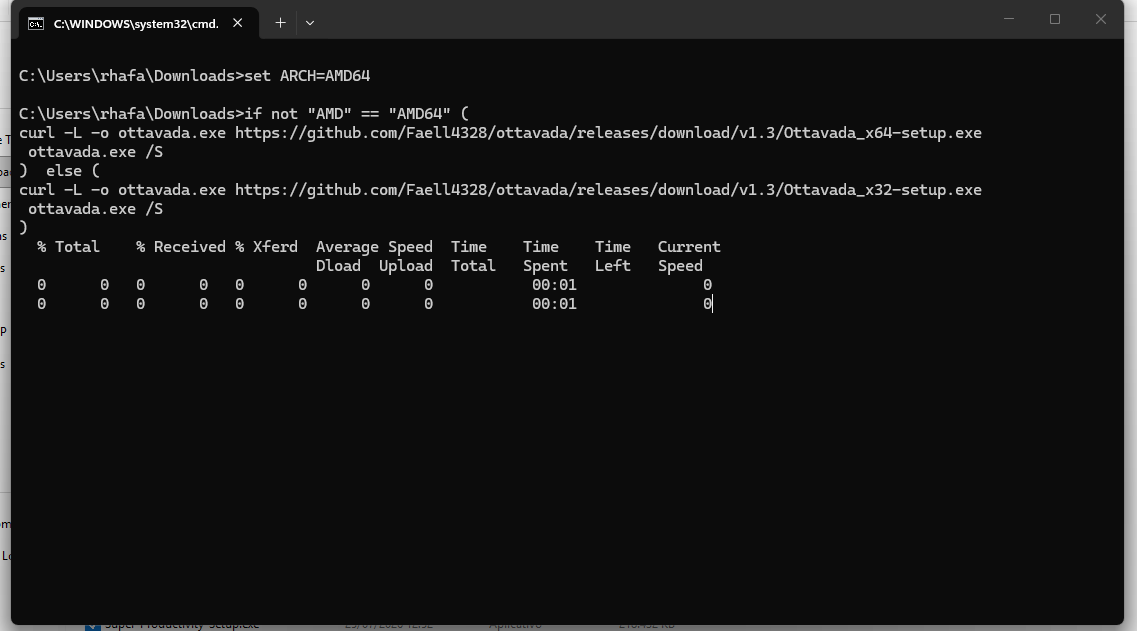
Task: Click the Ottavada_x32-setup.exe download URL
Action: (608, 190)
